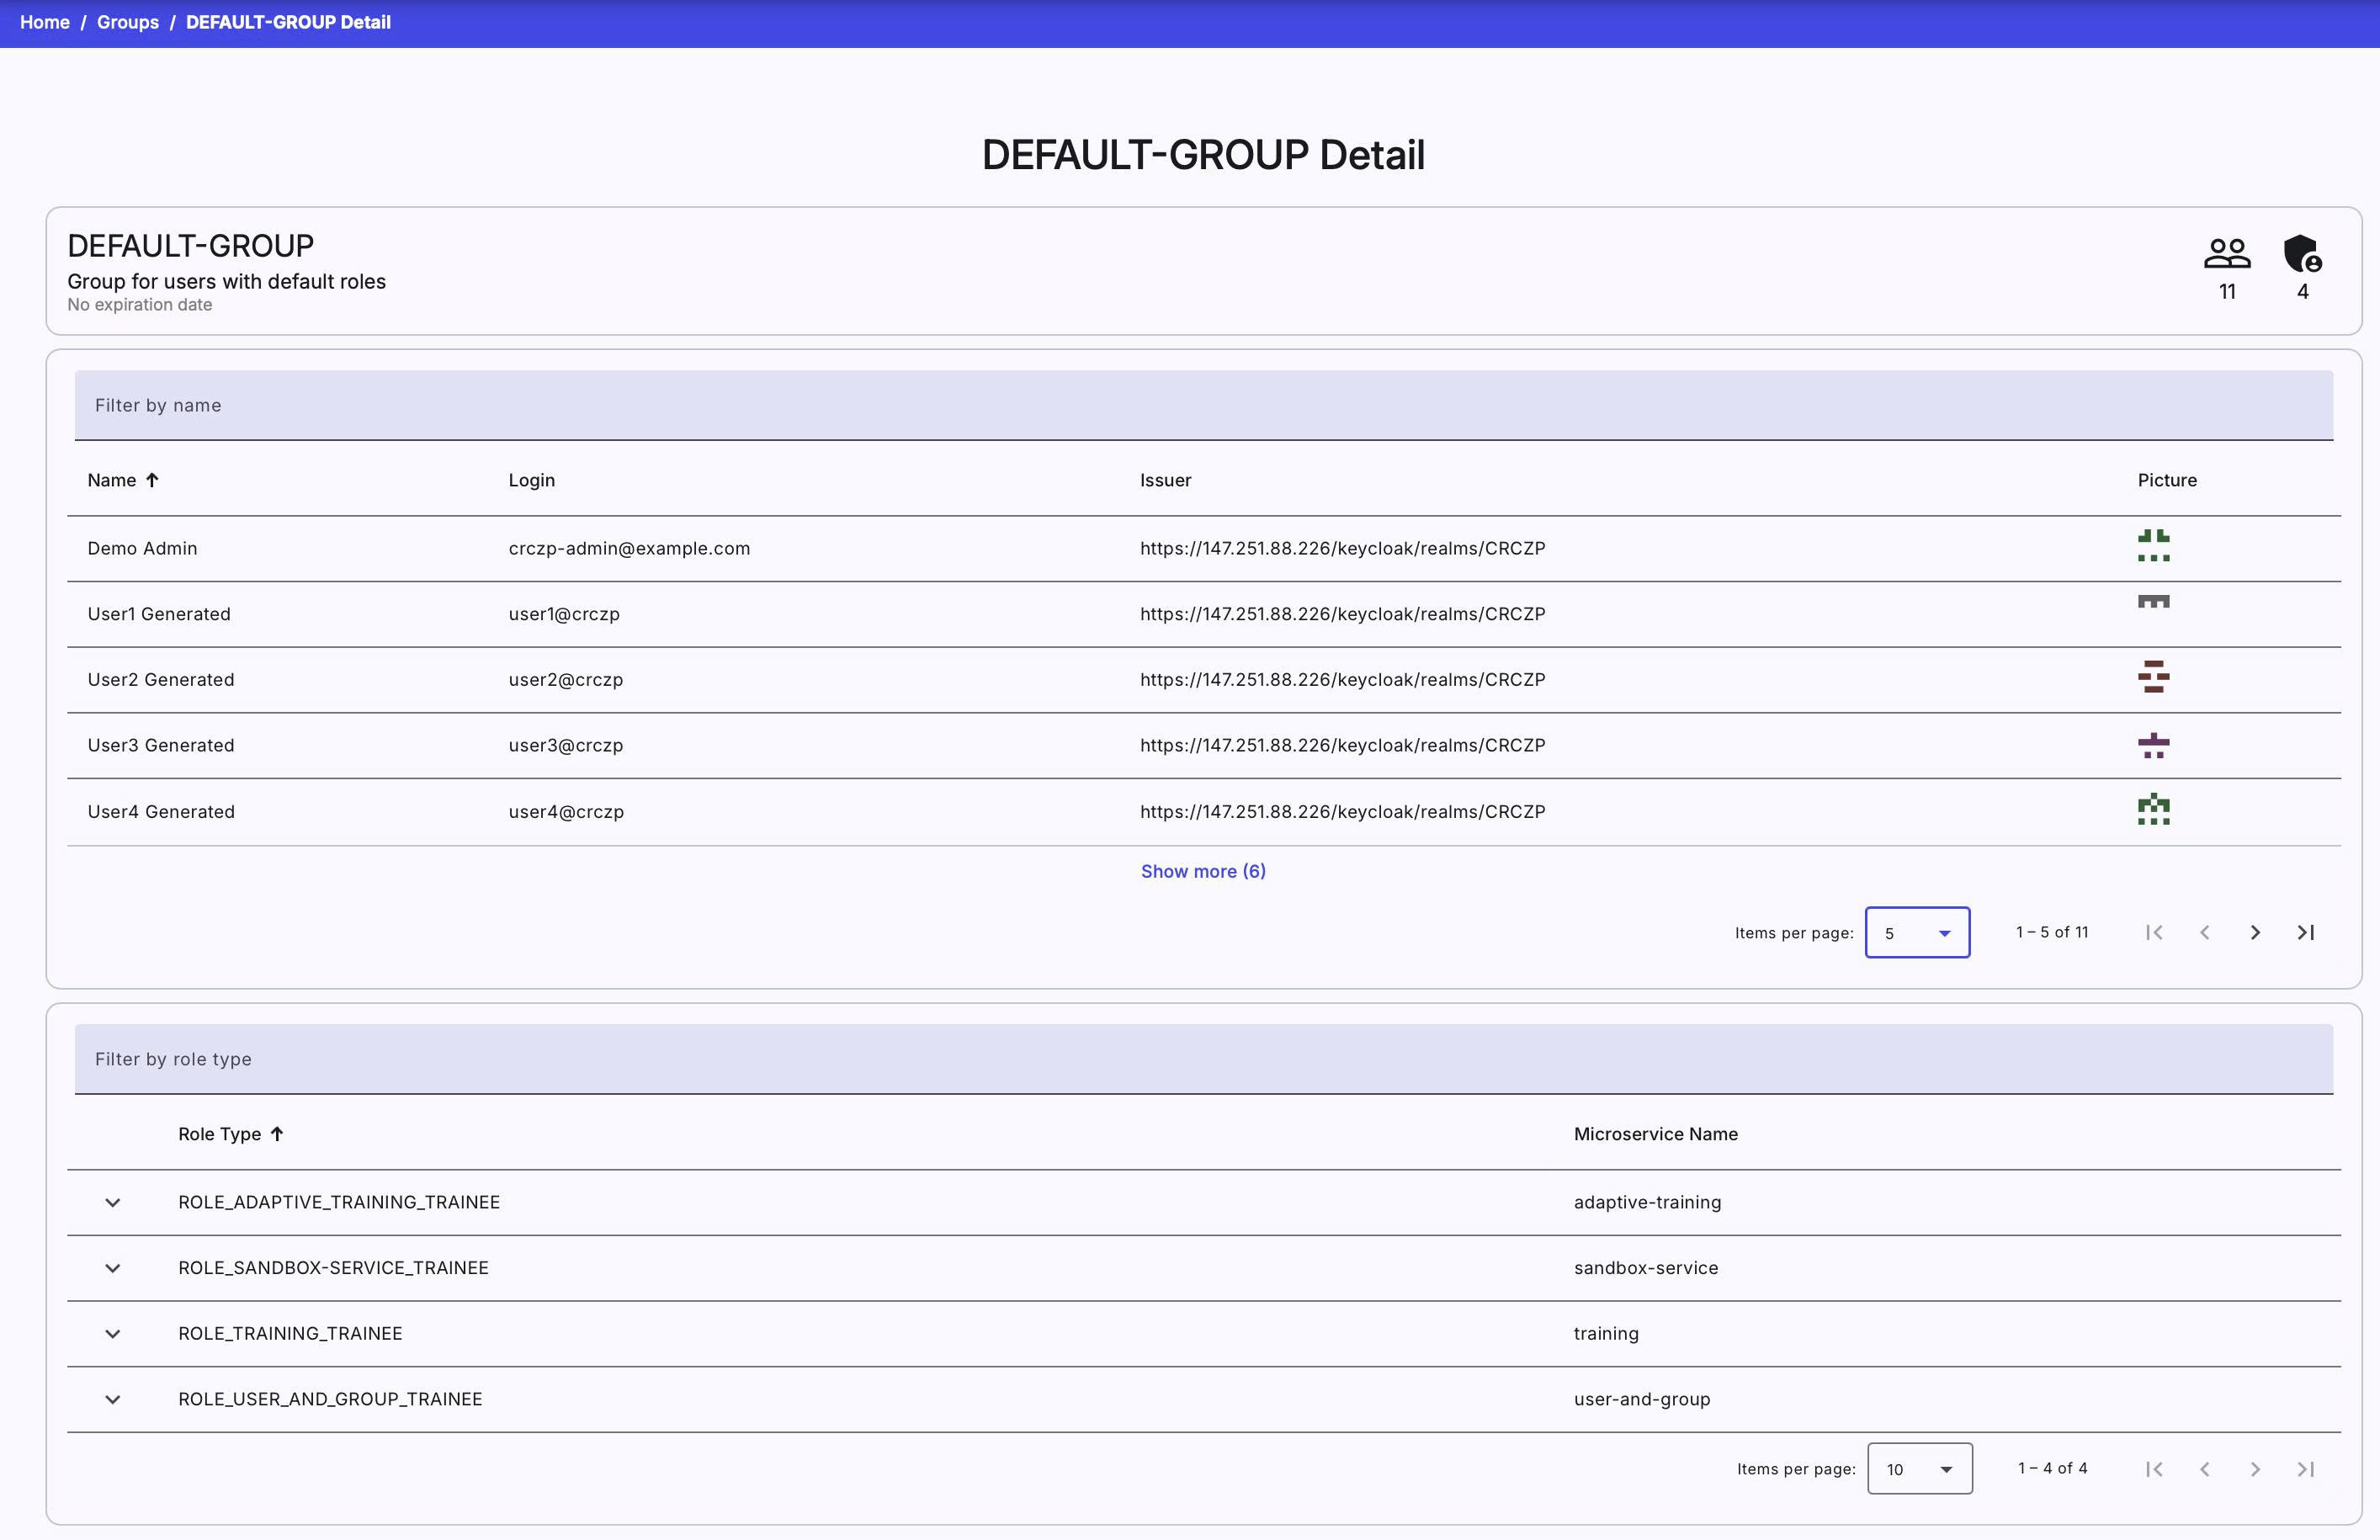Open the roles table items-per-page selector

(x=1918, y=1469)
